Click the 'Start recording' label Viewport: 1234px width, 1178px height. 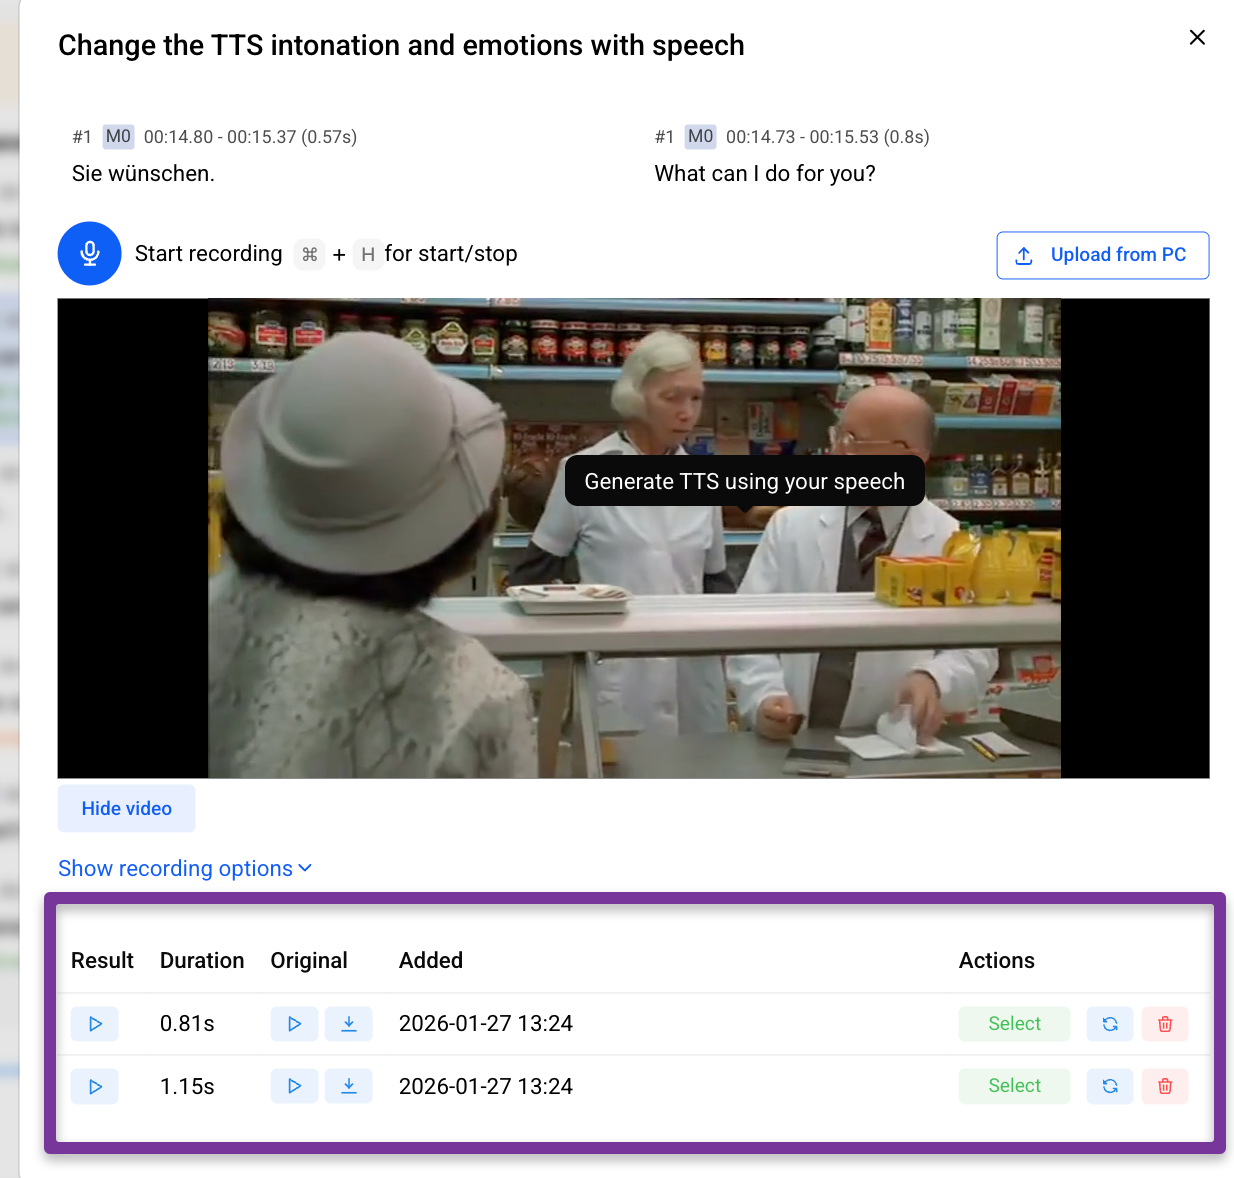[208, 254]
